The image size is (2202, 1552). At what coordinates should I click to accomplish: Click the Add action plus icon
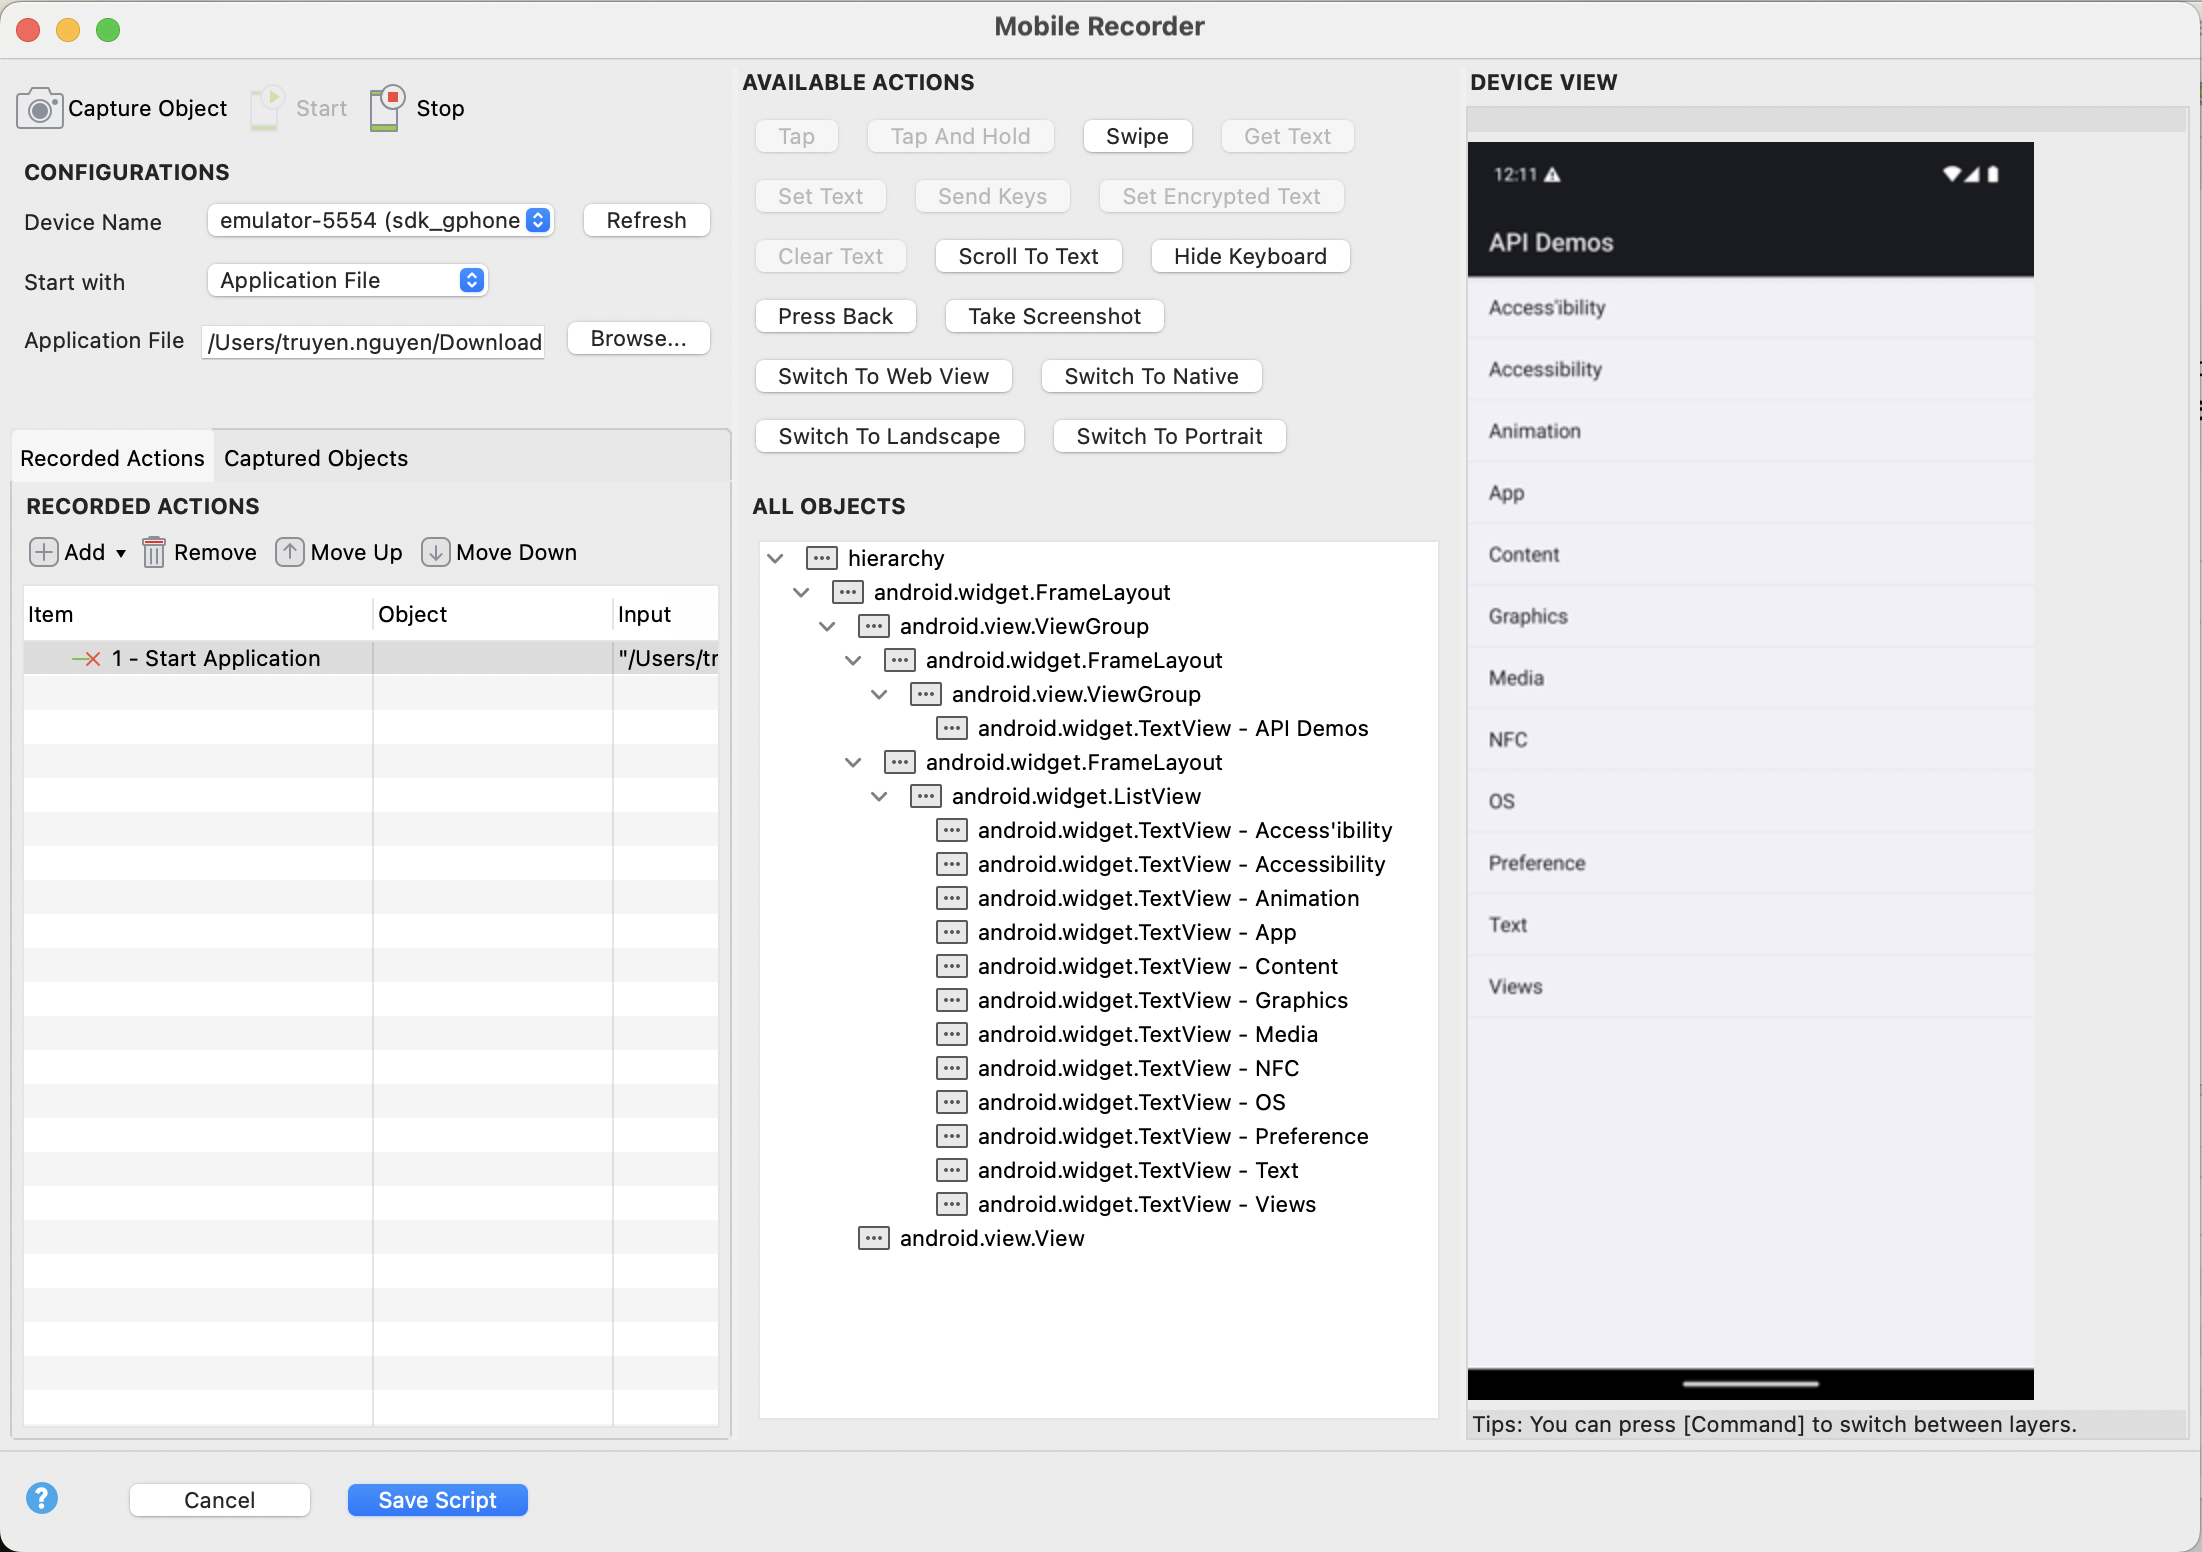tap(43, 552)
